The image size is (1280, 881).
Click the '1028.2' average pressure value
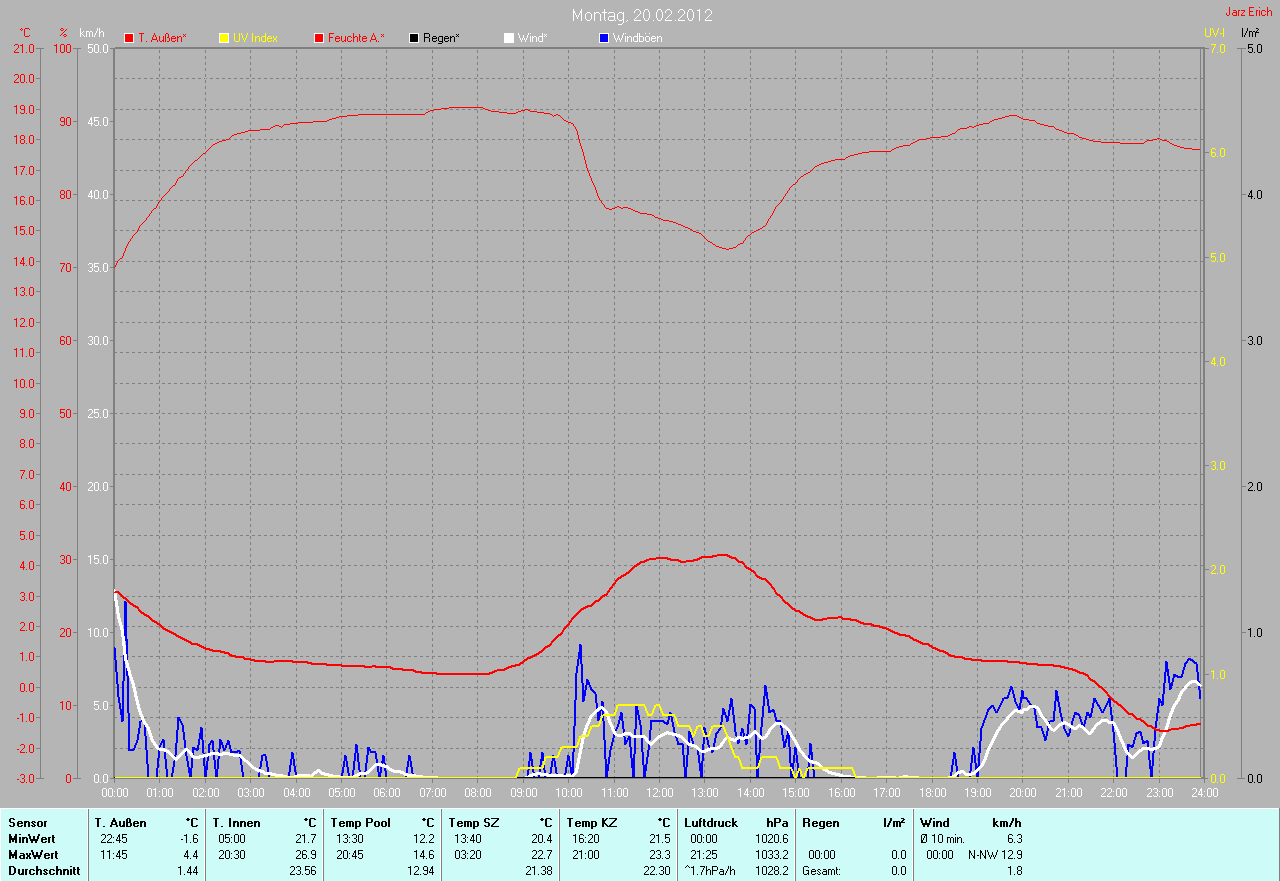pyautogui.click(x=771, y=871)
